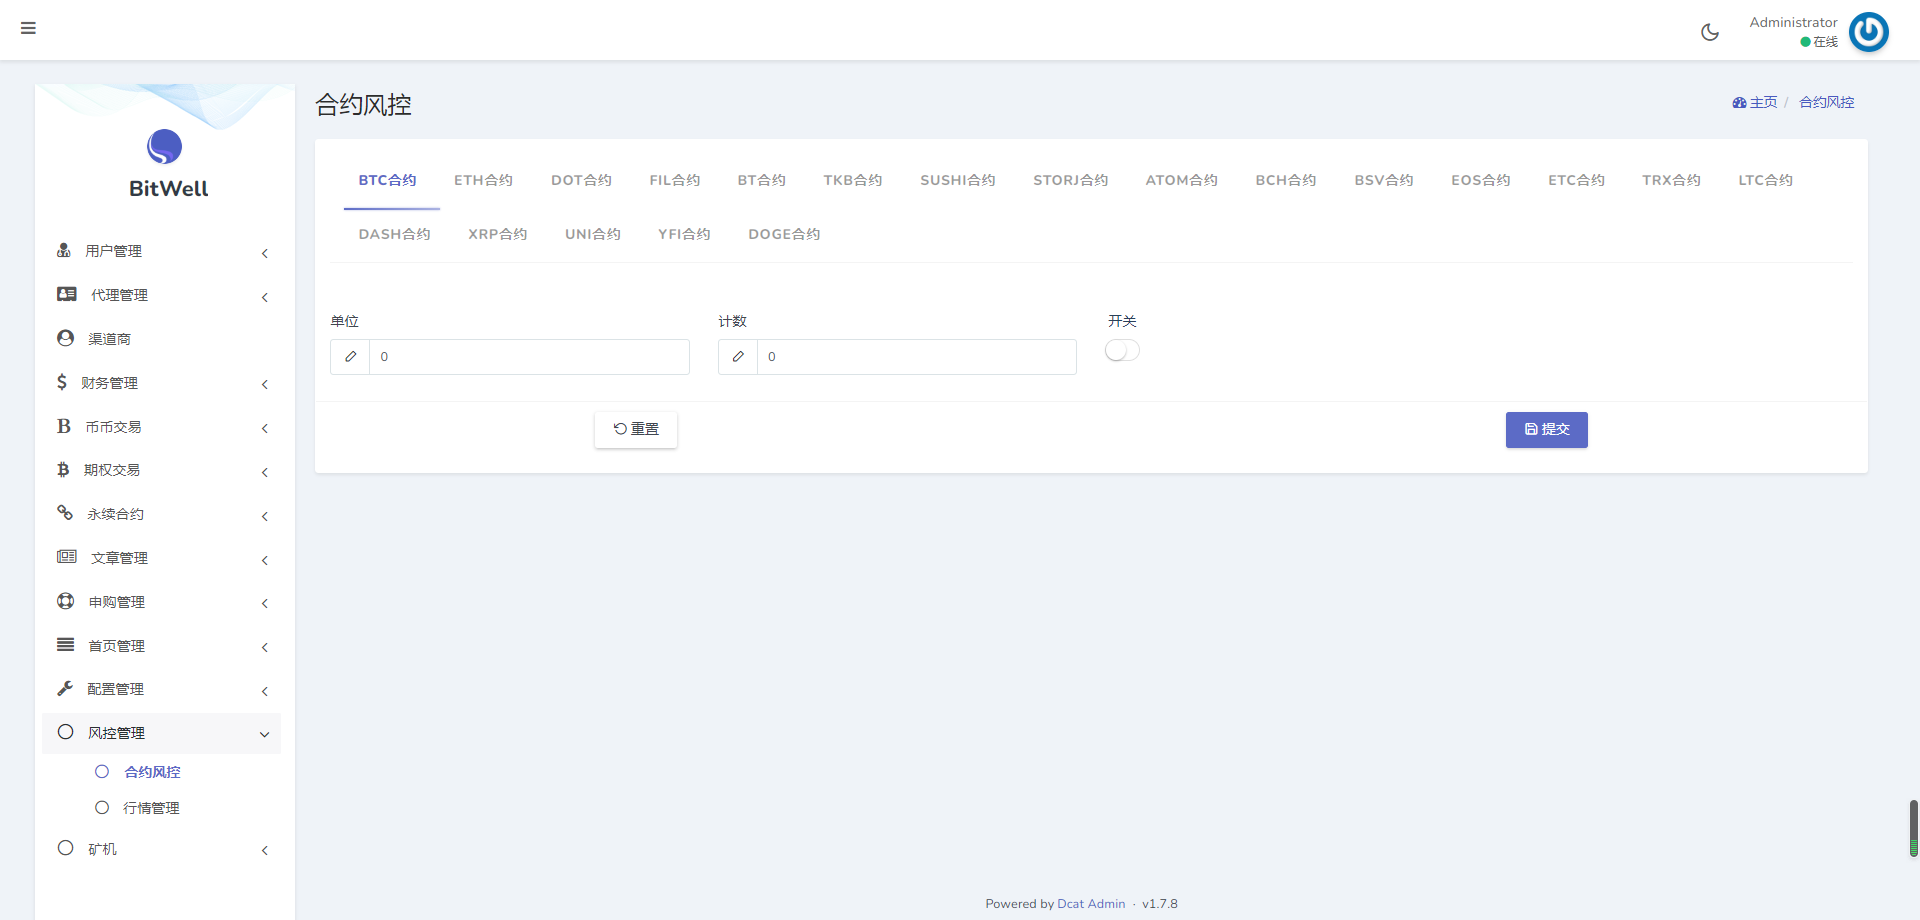Image resolution: width=1920 pixels, height=920 pixels.
Task: Select the 行情管理 circle item
Action: [102, 808]
